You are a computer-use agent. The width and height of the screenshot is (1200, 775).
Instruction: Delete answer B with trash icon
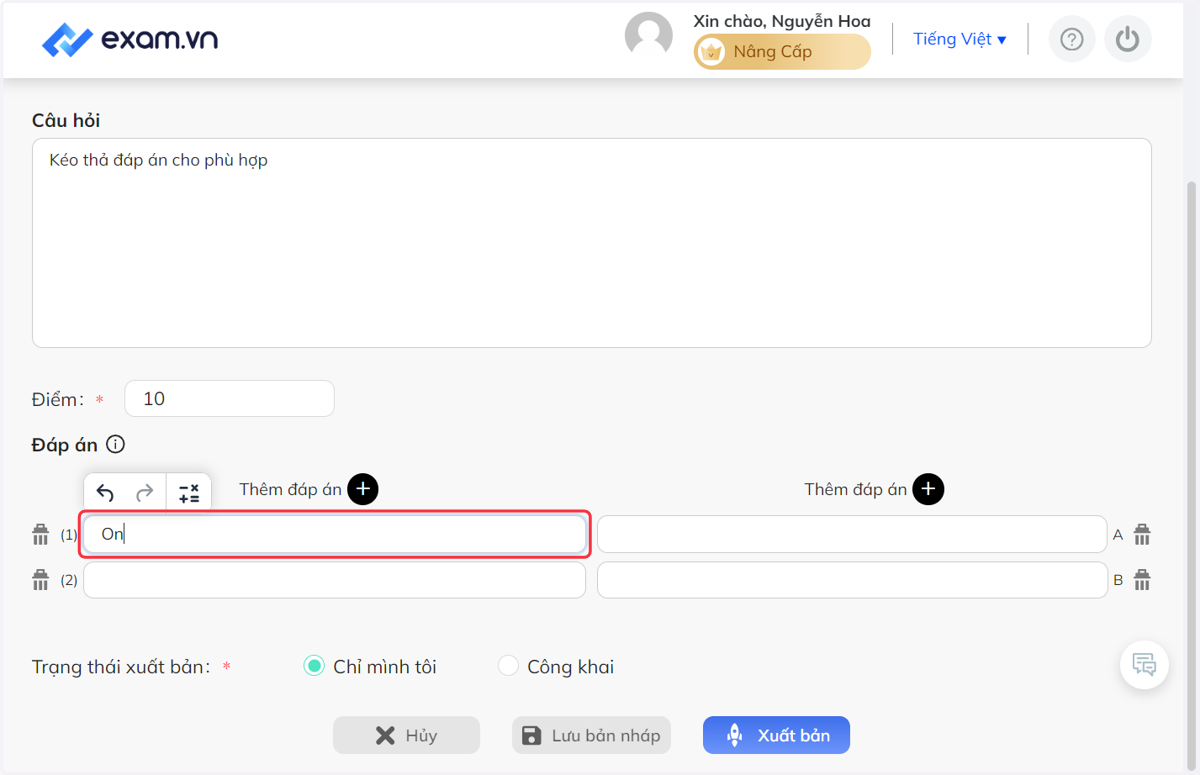click(x=1142, y=579)
